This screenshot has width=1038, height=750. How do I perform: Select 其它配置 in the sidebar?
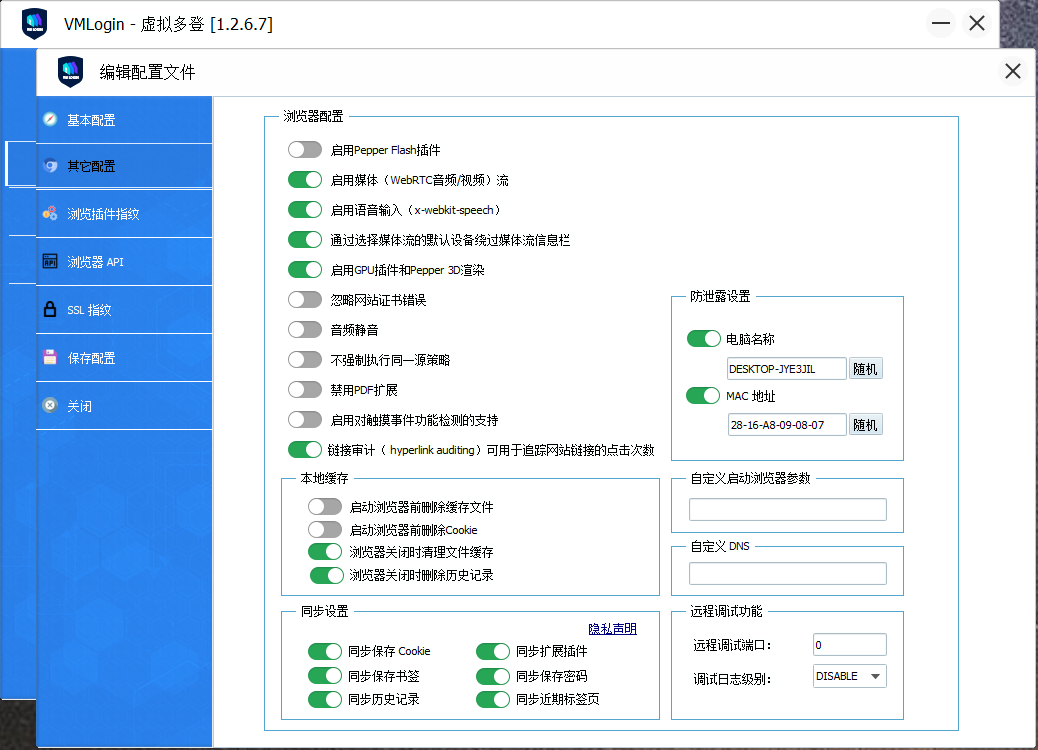click(124, 165)
